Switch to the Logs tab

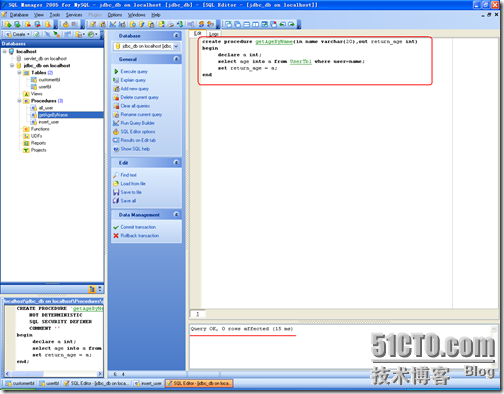(214, 34)
